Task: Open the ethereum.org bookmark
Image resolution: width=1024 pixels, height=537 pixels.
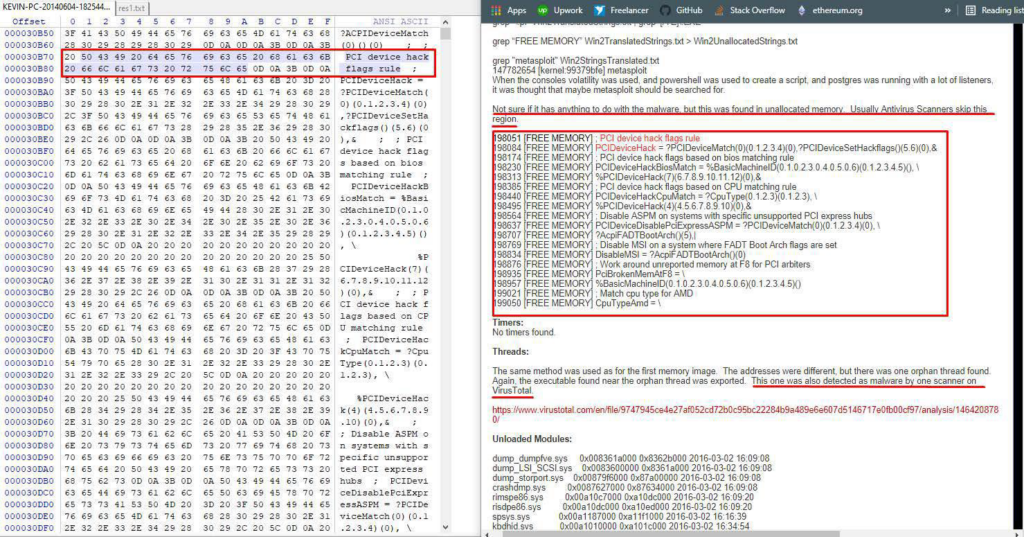Action: (x=829, y=10)
